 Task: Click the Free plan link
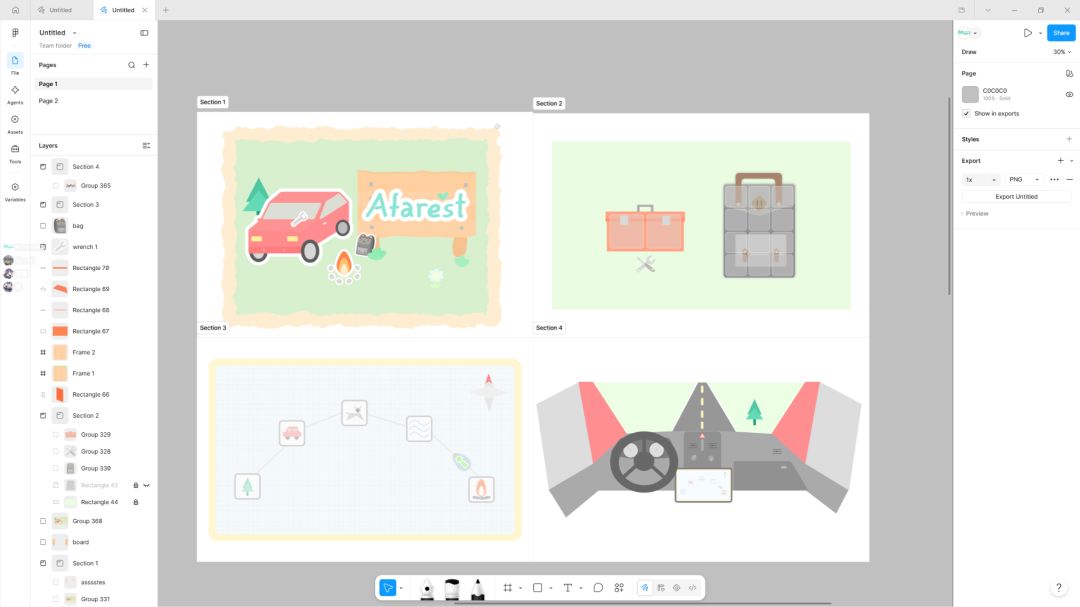pyautogui.click(x=84, y=45)
